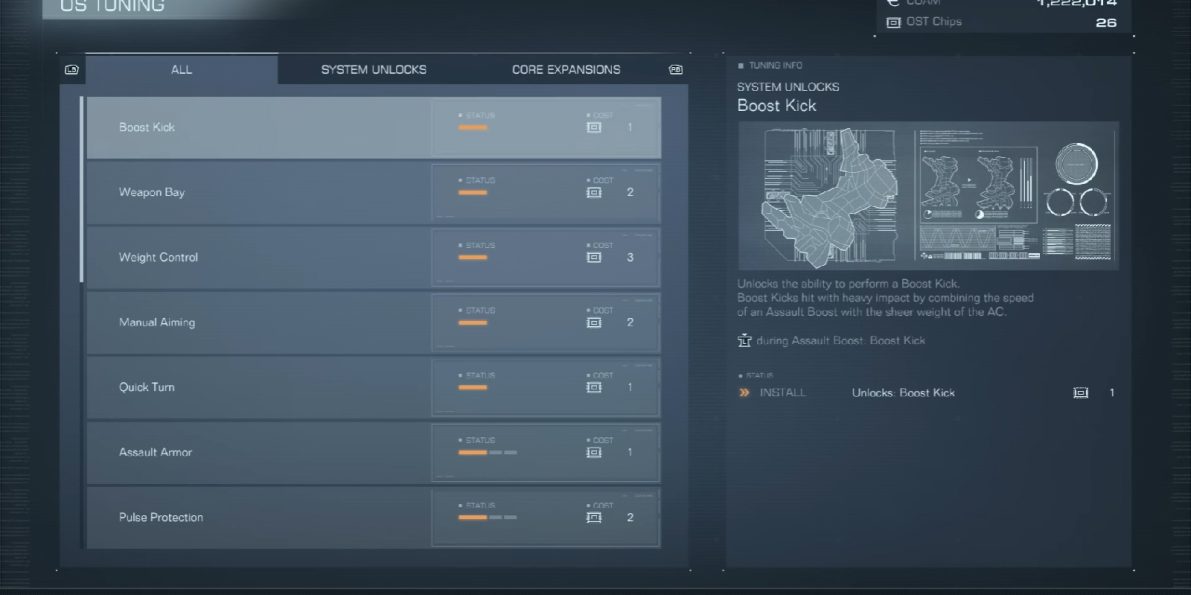
Task: Click the Pulse Protection status level indicator
Action: [x=488, y=517]
